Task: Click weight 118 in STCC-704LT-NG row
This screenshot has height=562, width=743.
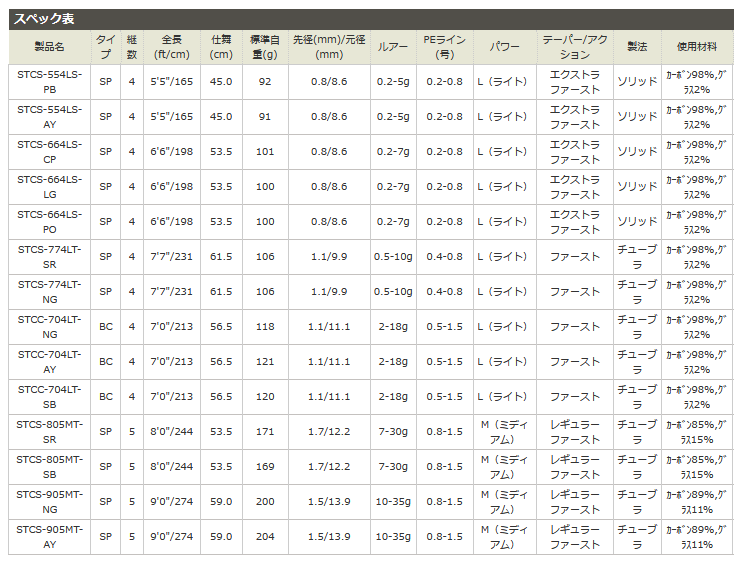Action: tap(265, 327)
